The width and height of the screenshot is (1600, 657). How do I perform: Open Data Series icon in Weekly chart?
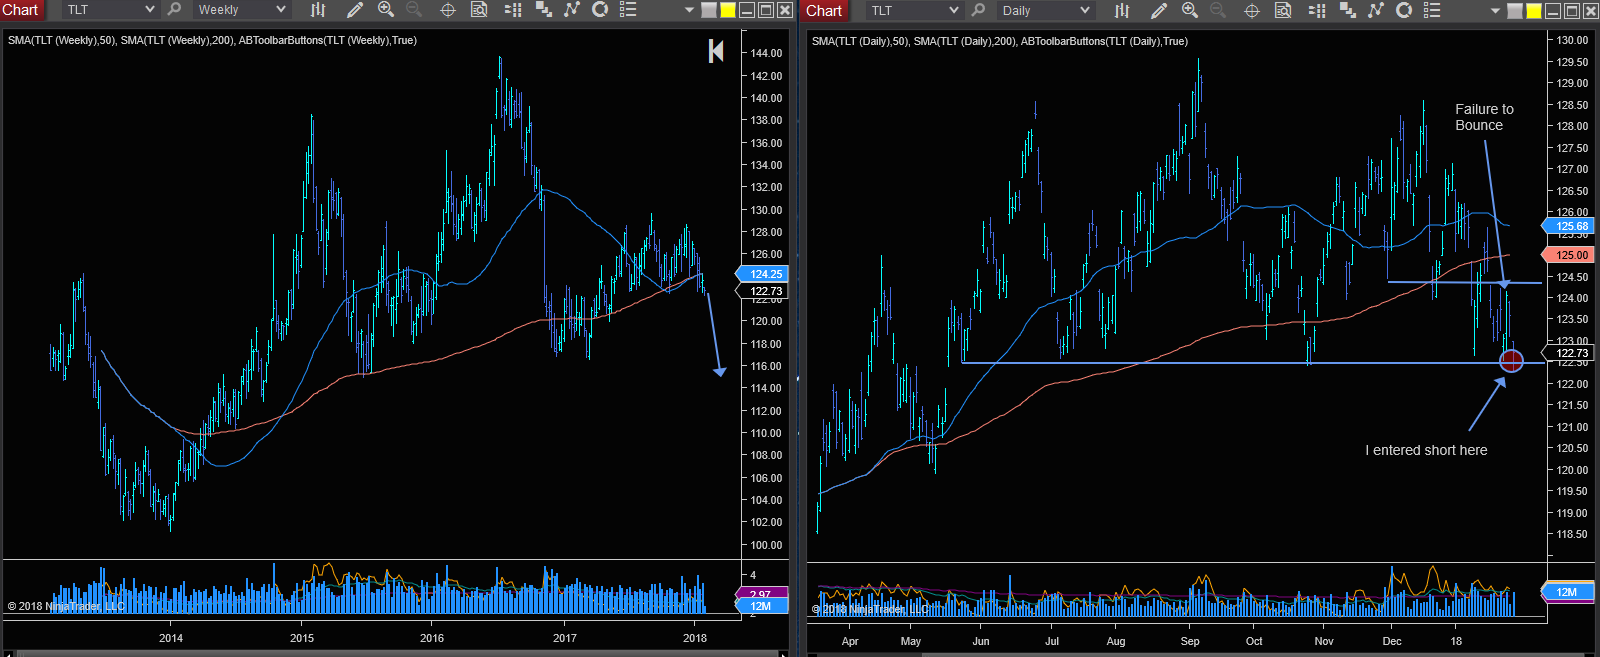point(544,10)
